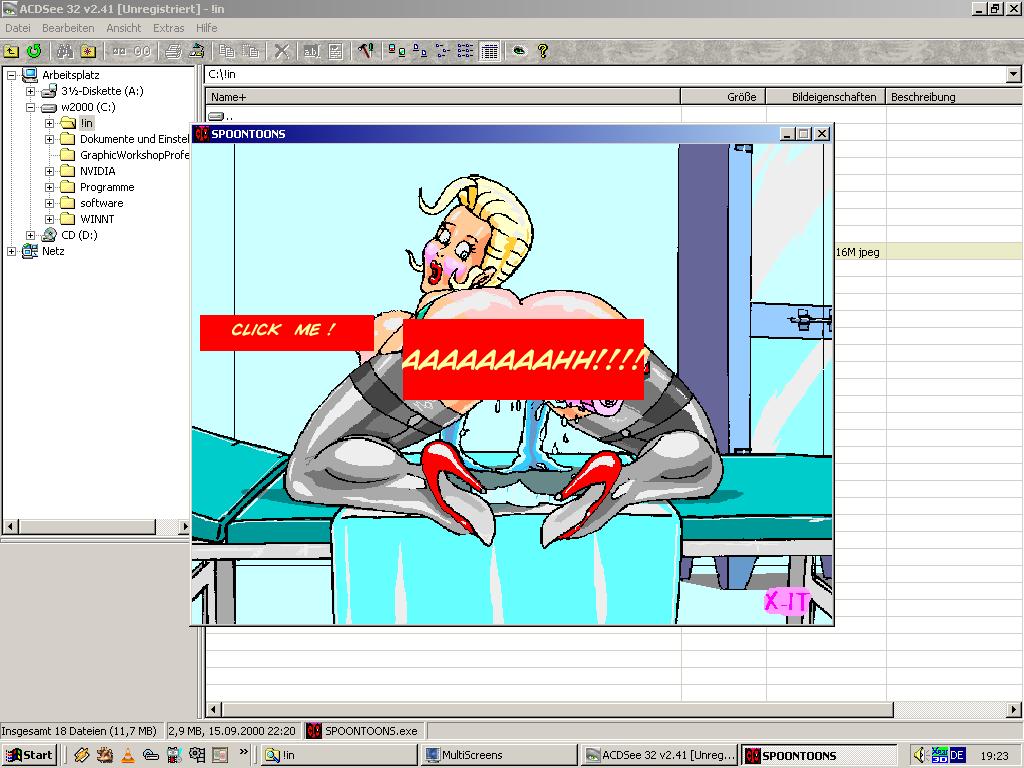Collapse the Arbeitsplatz tree node
Viewport: 1024px width, 768px height.
(12, 75)
